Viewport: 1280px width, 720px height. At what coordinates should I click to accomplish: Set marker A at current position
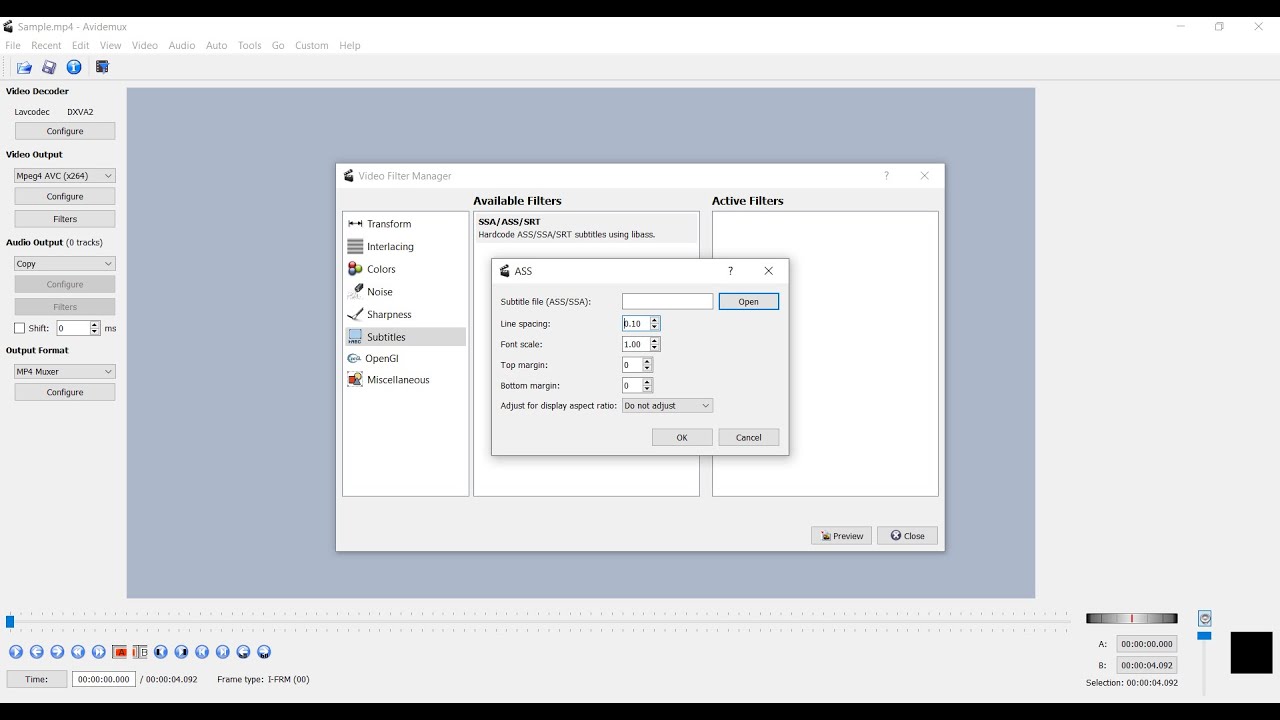pos(120,652)
